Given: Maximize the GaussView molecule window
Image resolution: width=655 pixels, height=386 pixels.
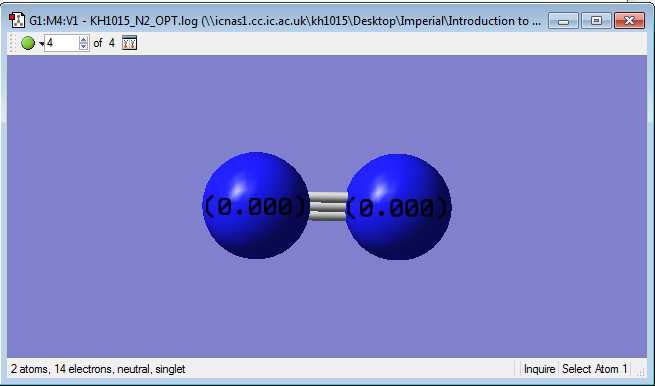Looking at the screenshot, I should (x=597, y=20).
